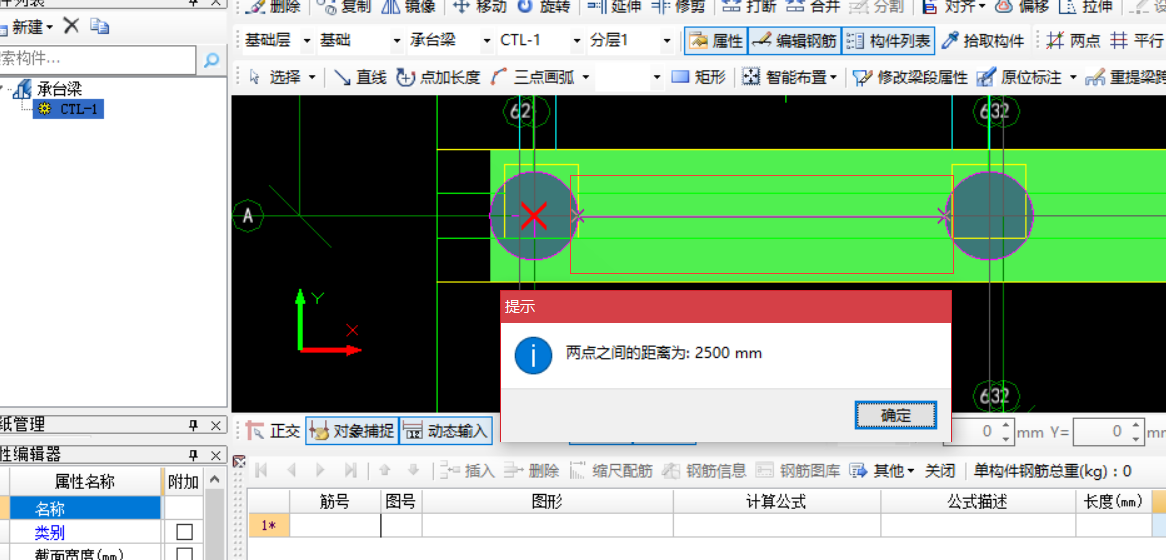The width and height of the screenshot is (1166, 560).
Task: Choose the 点加长度 drawing tool
Action: pyautogui.click(x=439, y=77)
